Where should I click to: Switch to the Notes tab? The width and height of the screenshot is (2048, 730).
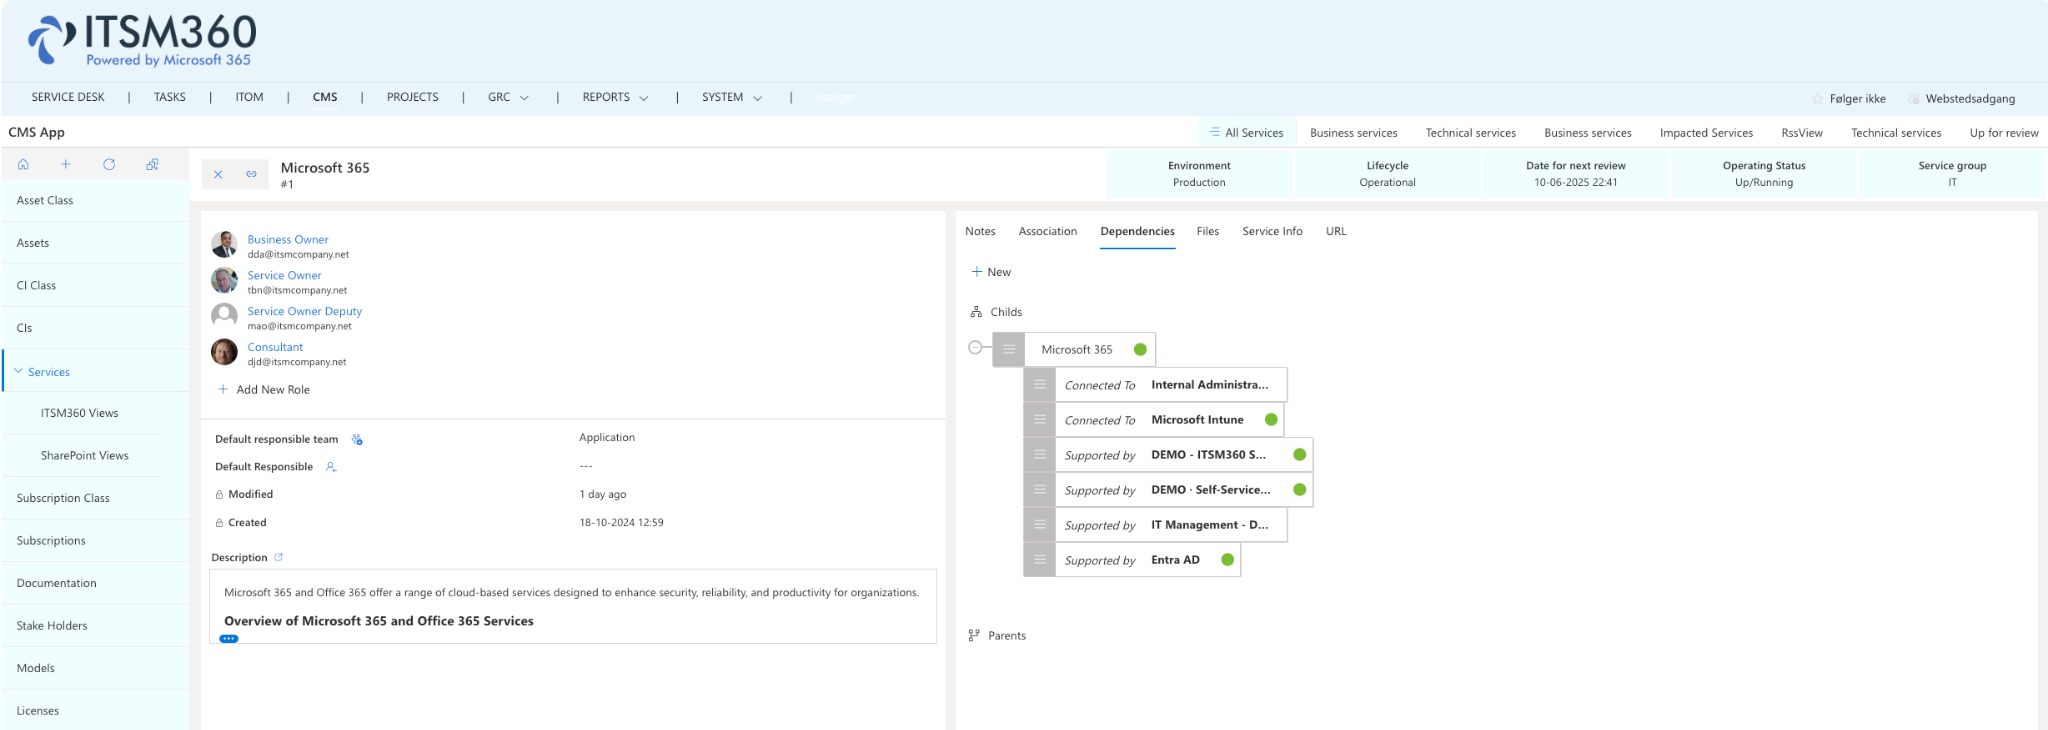[980, 231]
